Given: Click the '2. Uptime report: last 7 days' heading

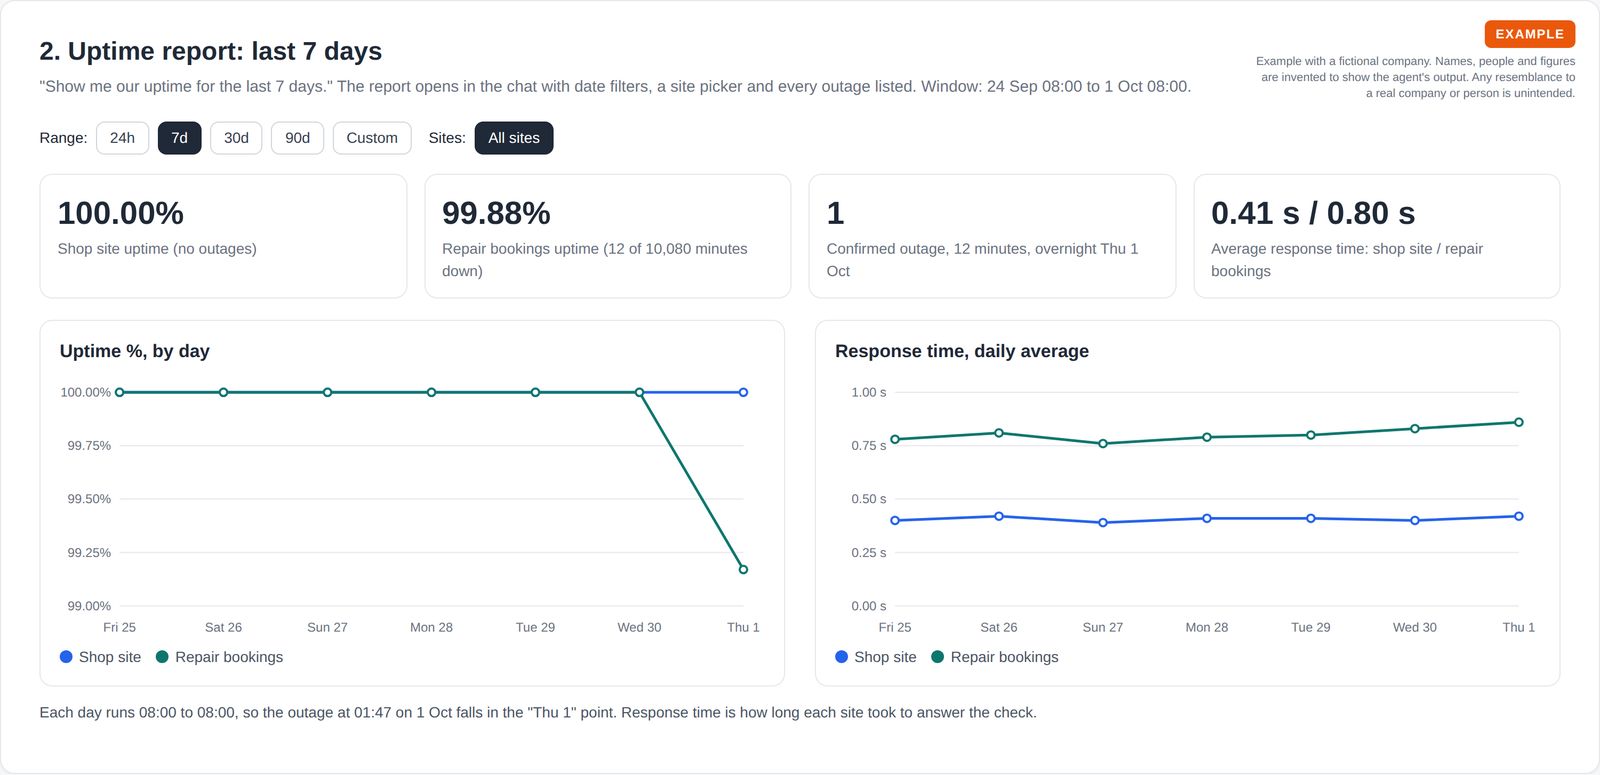Looking at the screenshot, I should pyautogui.click(x=211, y=51).
